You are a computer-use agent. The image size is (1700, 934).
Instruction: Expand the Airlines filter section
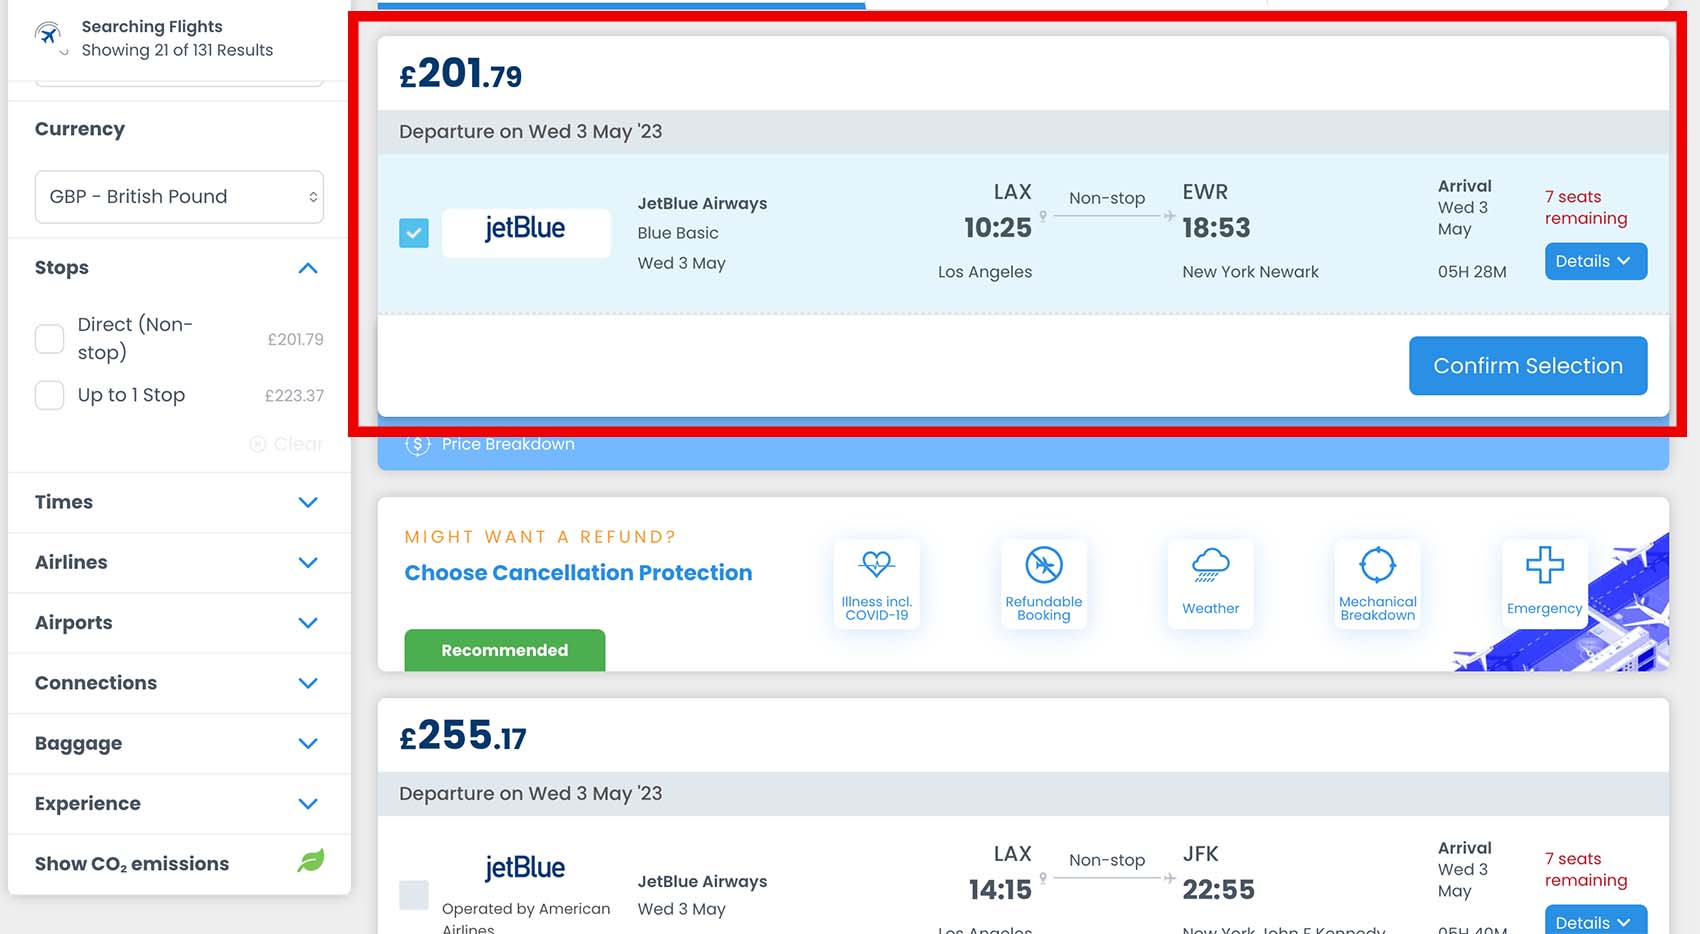click(179, 562)
